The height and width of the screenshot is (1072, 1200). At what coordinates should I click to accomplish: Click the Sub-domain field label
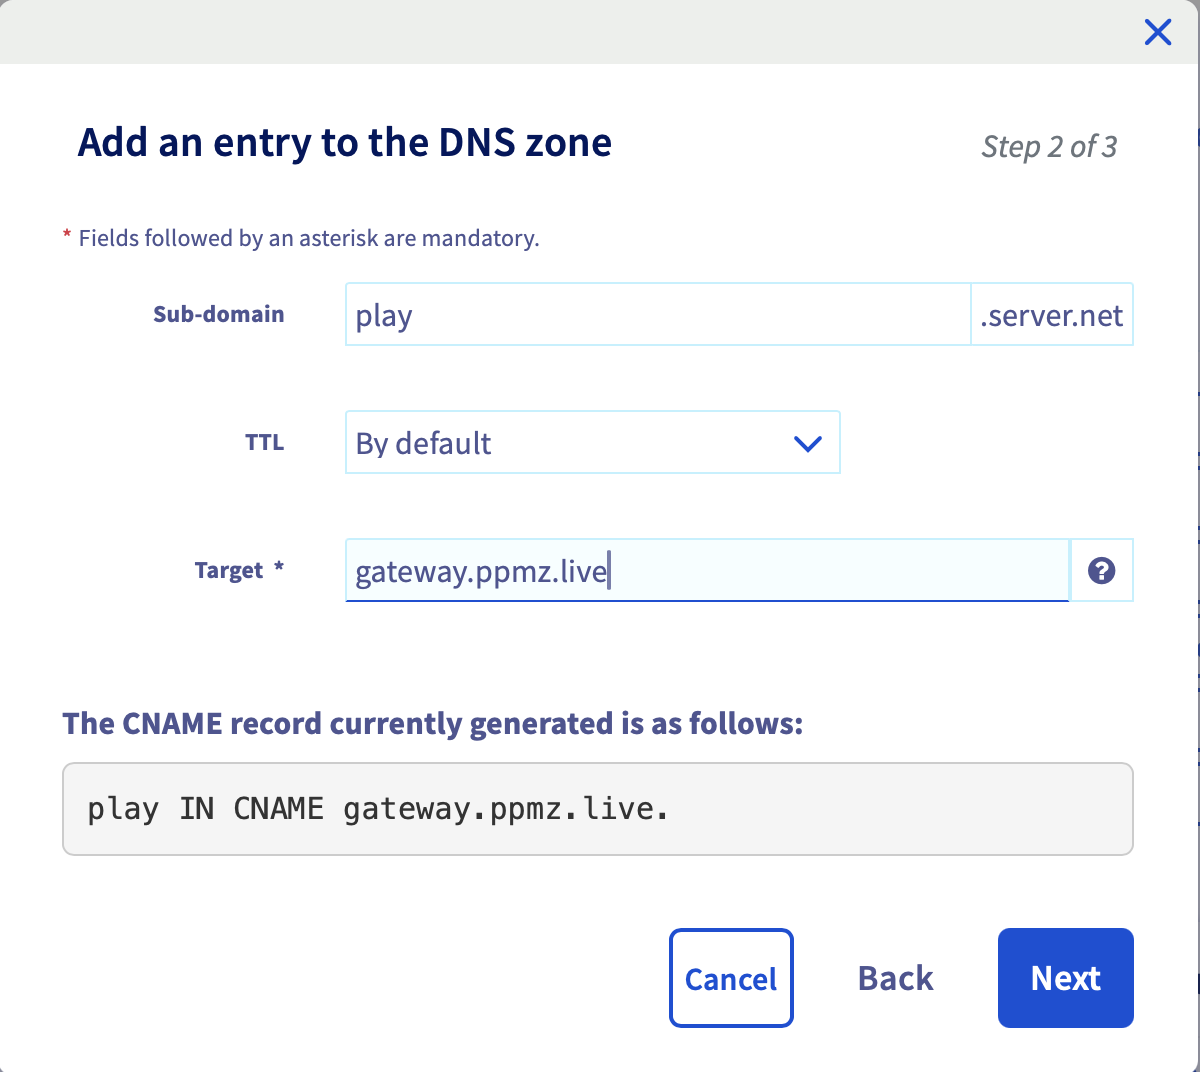[x=218, y=314]
